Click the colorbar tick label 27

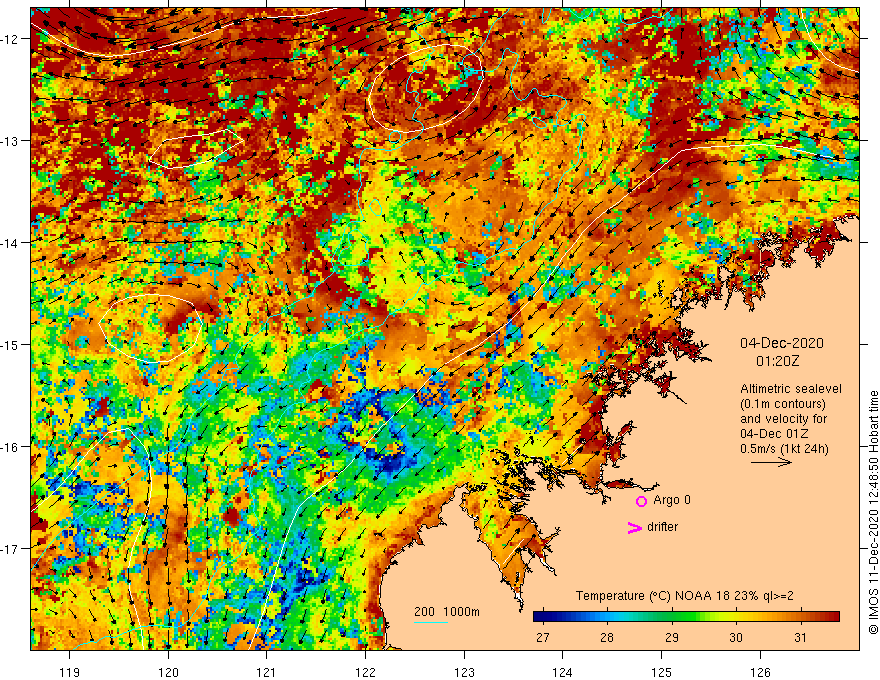[x=542, y=638]
